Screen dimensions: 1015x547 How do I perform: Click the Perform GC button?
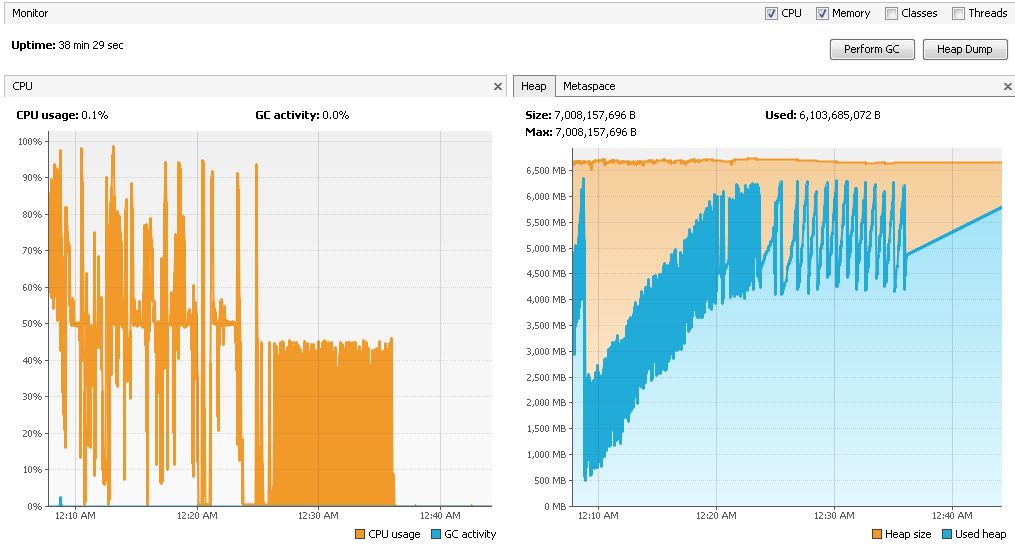pyautogui.click(x=871, y=49)
